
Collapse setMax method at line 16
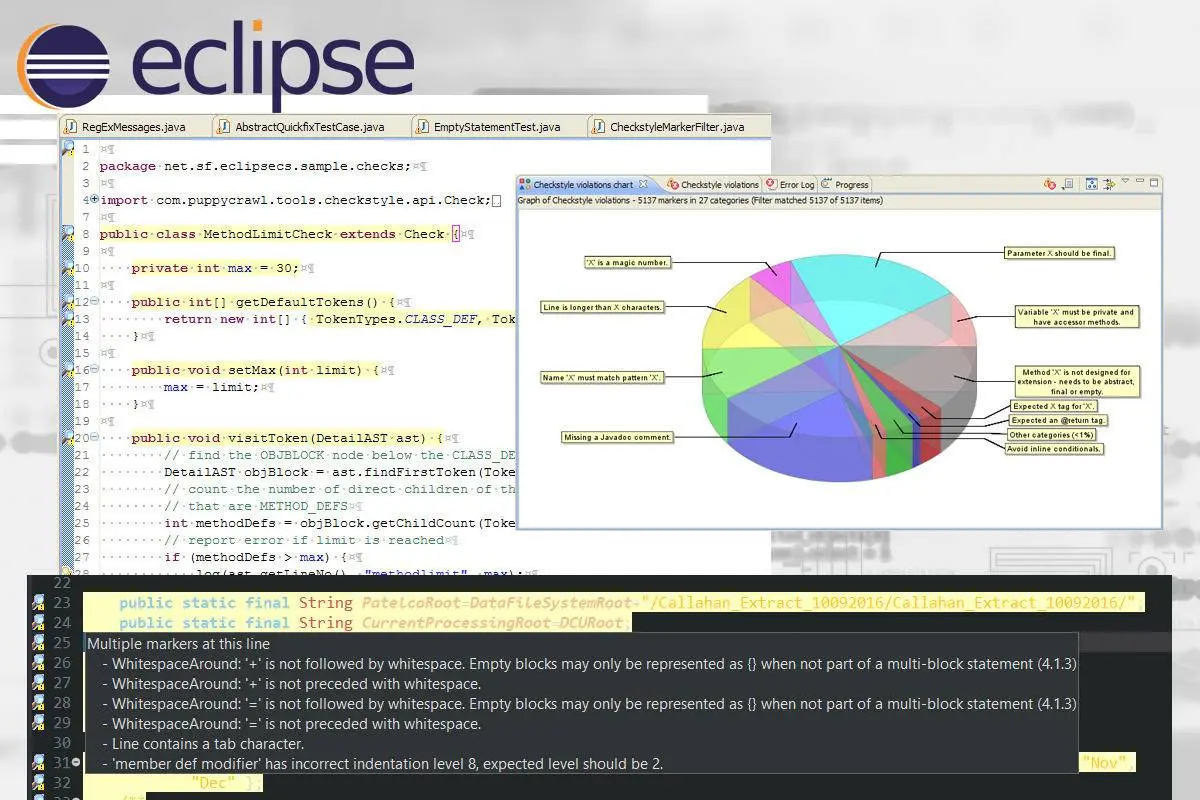(95, 370)
